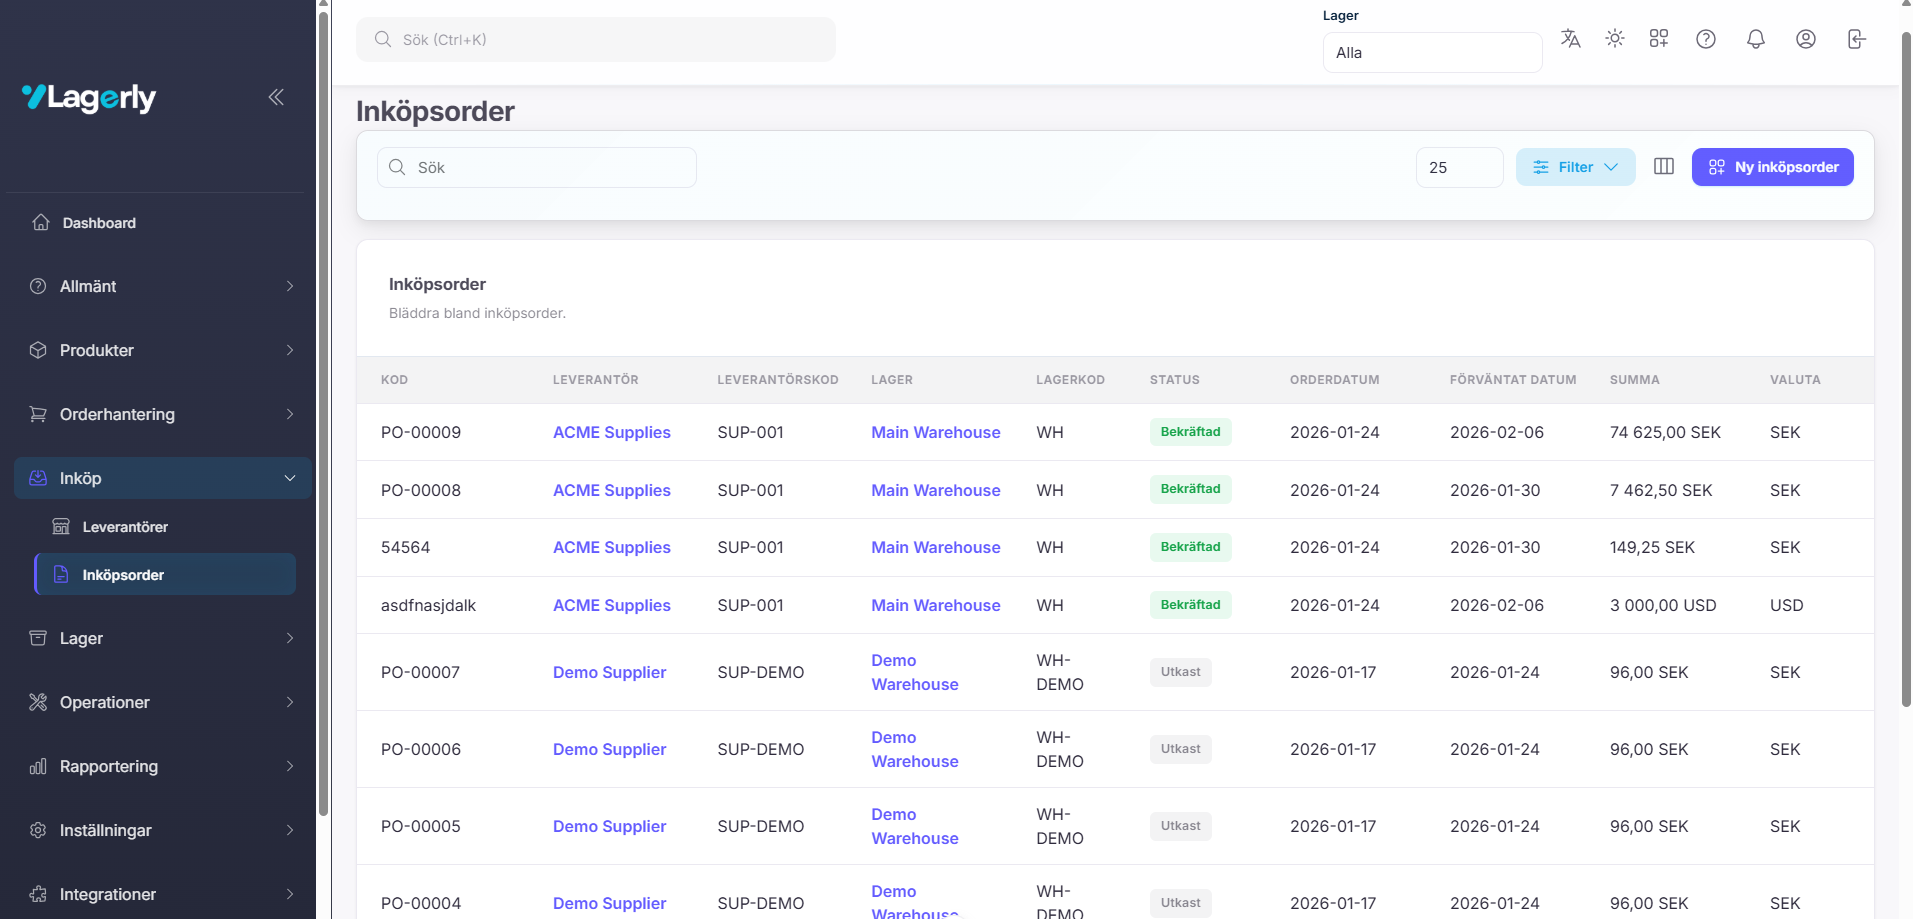Viewport: 1913px width, 919px height.
Task: Open the apps grid shortcut icon
Action: click(x=1658, y=39)
